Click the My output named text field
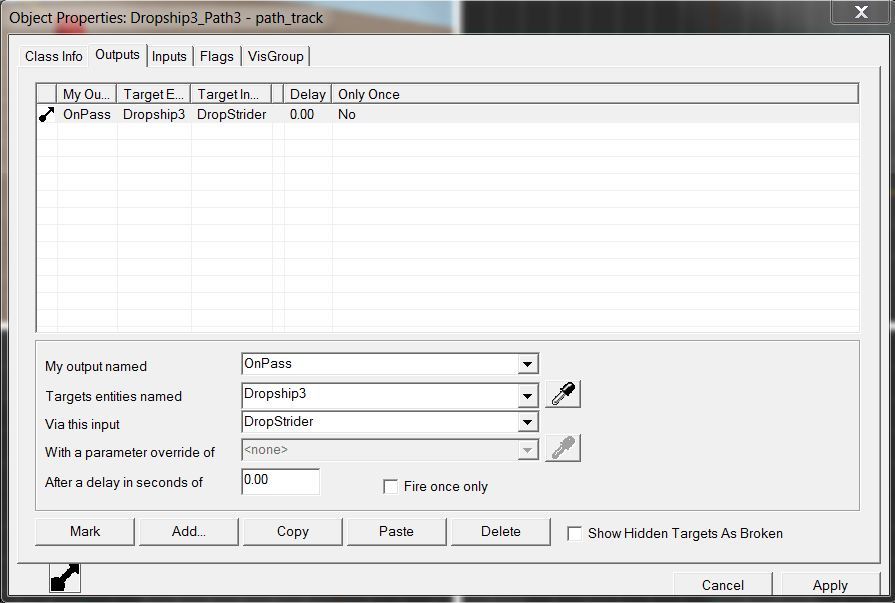 [380, 364]
